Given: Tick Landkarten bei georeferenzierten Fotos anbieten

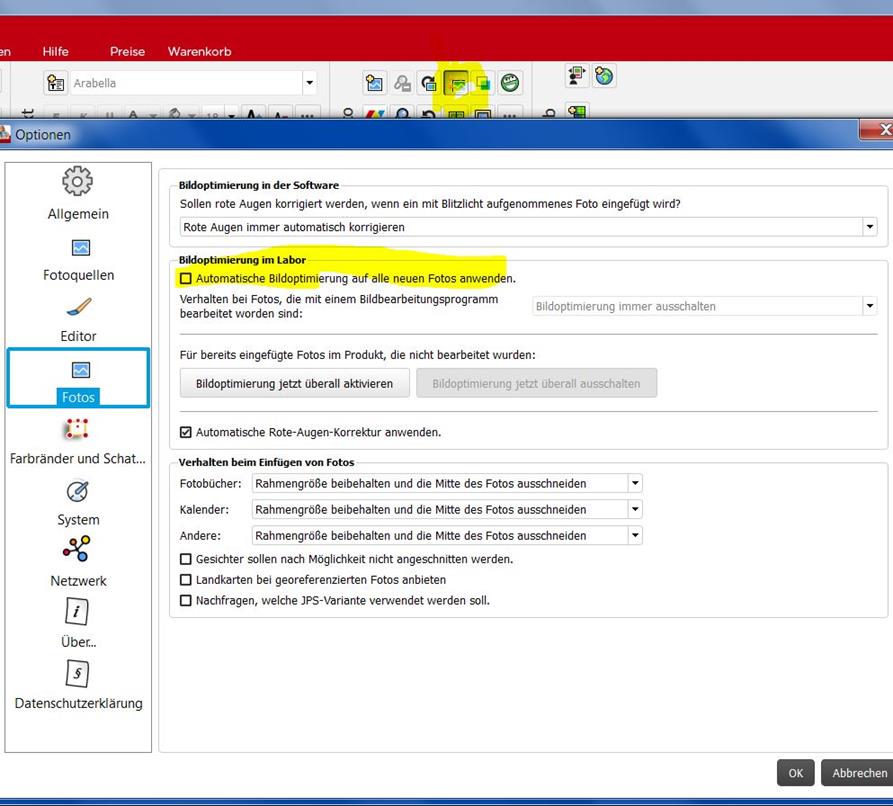Looking at the screenshot, I should click(186, 580).
